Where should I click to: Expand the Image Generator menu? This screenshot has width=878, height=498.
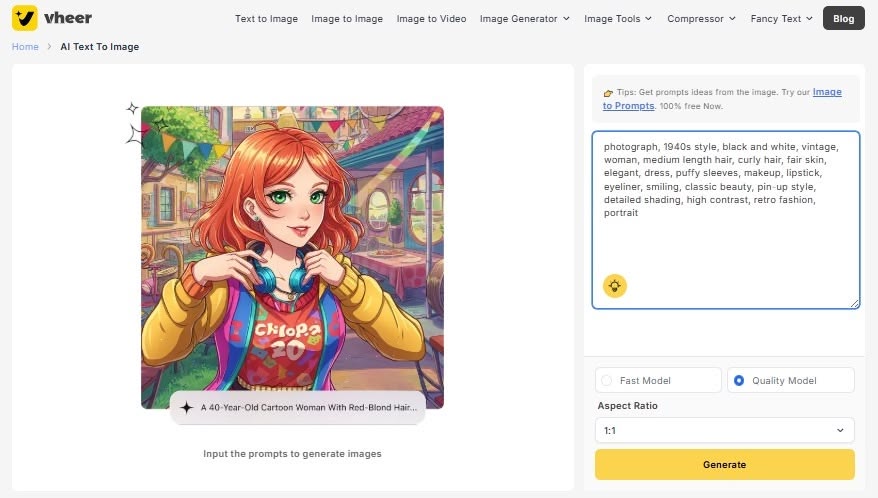pos(524,18)
